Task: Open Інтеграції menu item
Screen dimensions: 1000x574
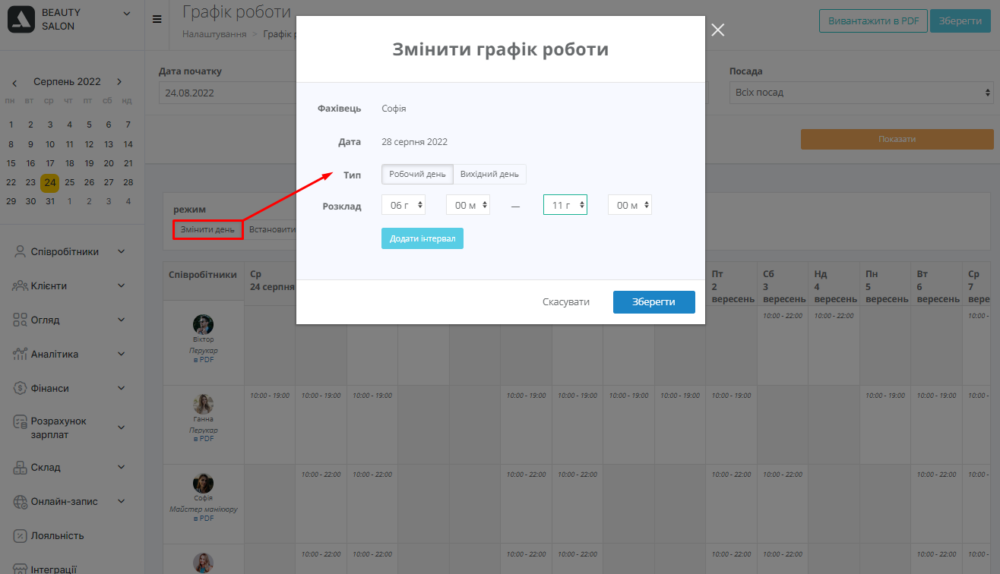Action: click(x=54, y=569)
